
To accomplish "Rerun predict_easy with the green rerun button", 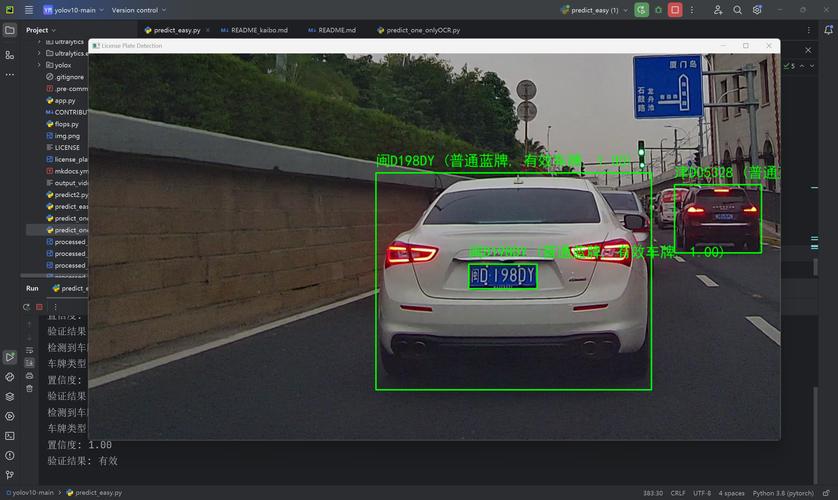I will click(x=641, y=10).
